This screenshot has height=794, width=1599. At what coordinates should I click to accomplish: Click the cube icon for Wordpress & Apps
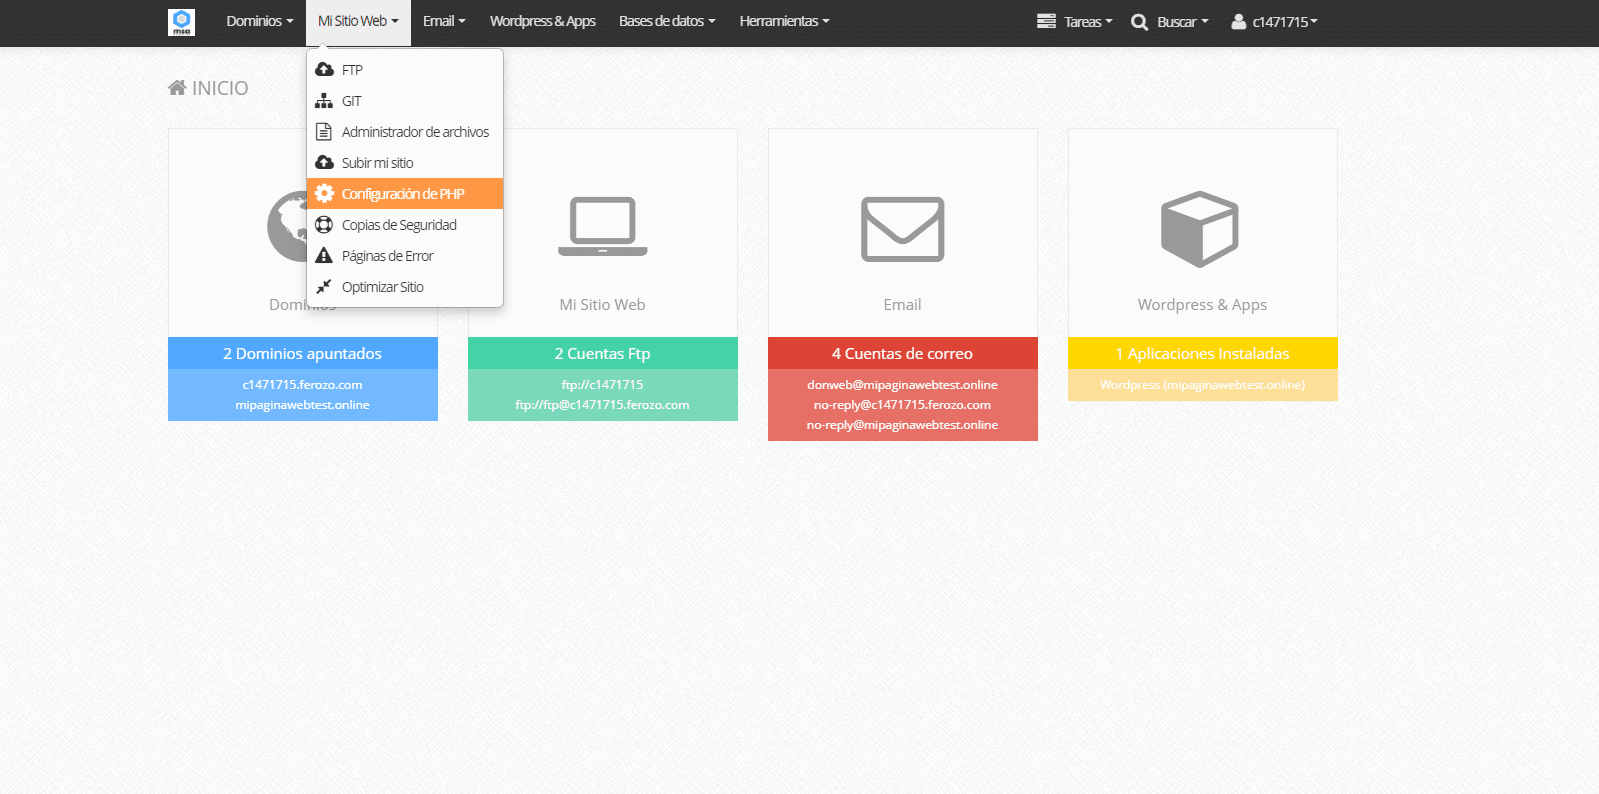click(1200, 229)
